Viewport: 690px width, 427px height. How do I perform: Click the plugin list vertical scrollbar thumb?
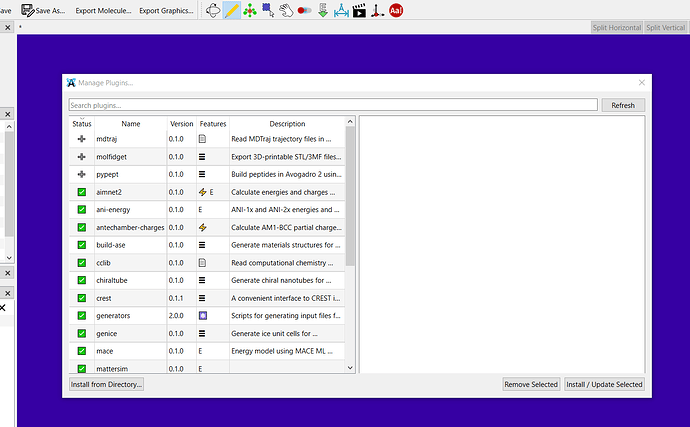click(x=350, y=196)
